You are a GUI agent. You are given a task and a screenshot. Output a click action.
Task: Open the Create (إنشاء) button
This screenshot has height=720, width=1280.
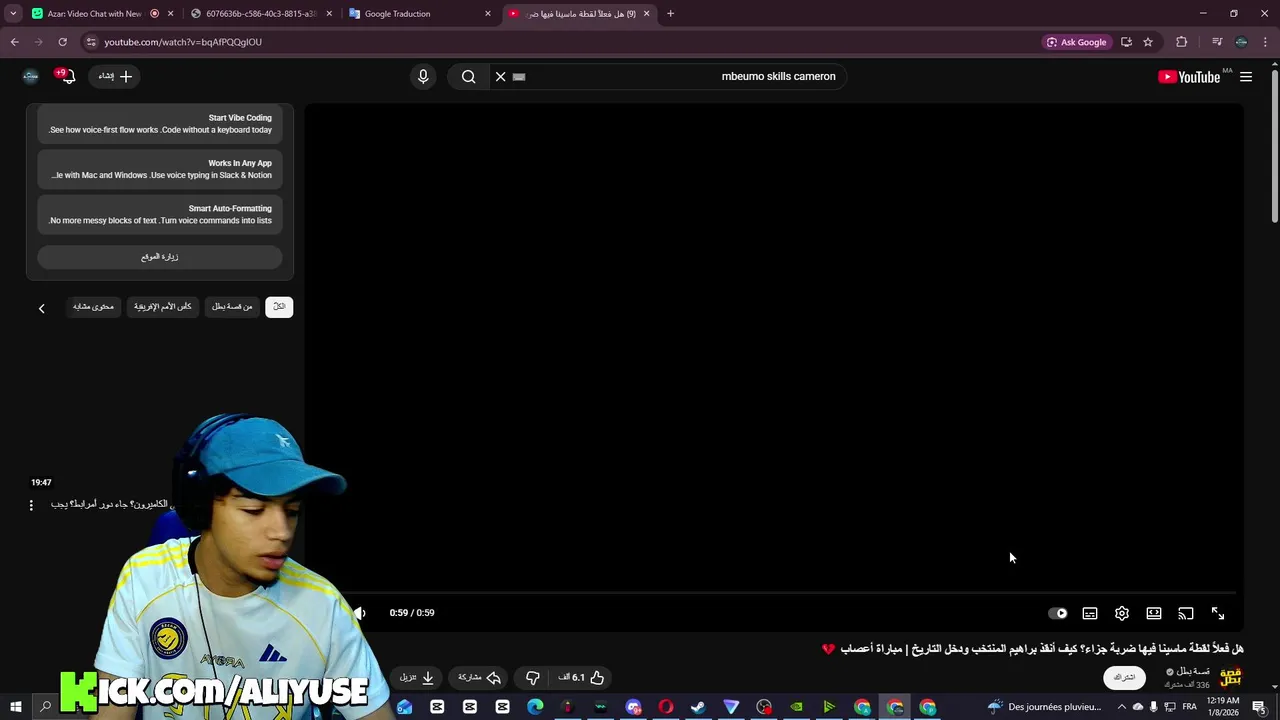click(114, 76)
